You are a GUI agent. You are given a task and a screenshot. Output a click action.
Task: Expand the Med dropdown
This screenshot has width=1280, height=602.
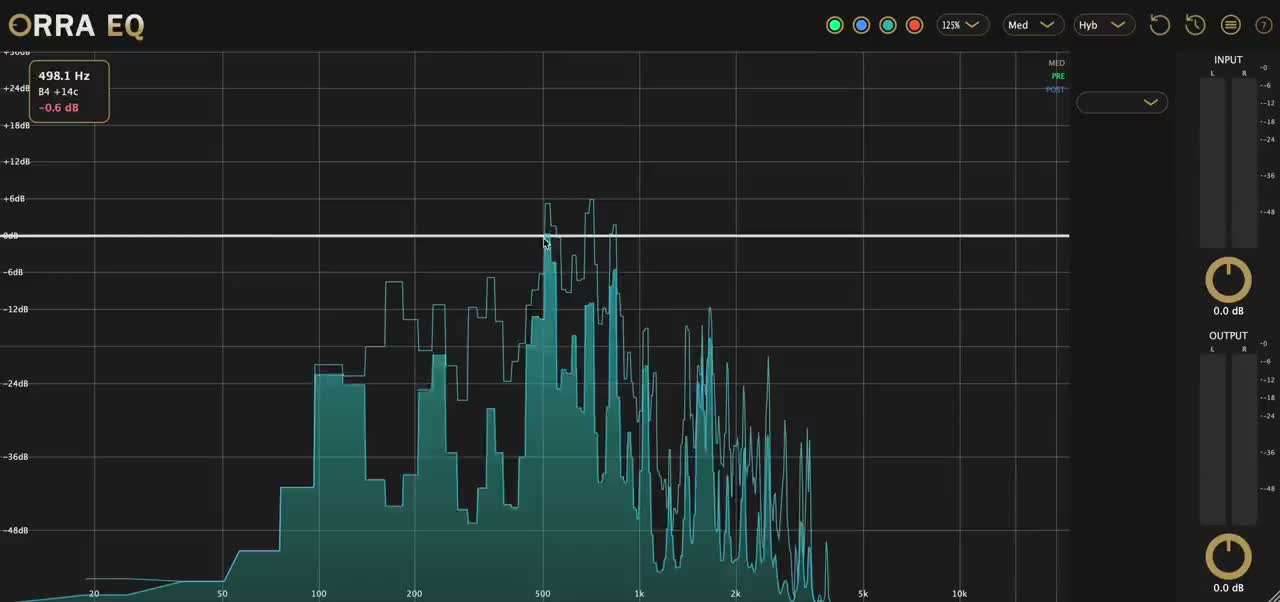click(x=1032, y=25)
